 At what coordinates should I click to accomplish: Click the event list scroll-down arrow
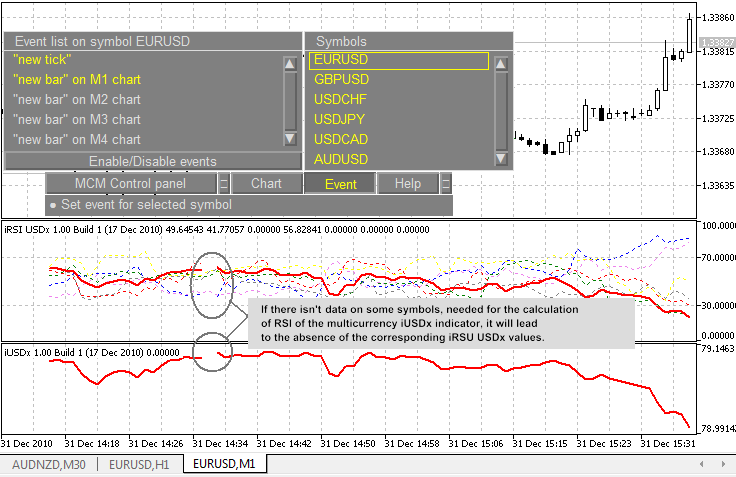click(290, 138)
